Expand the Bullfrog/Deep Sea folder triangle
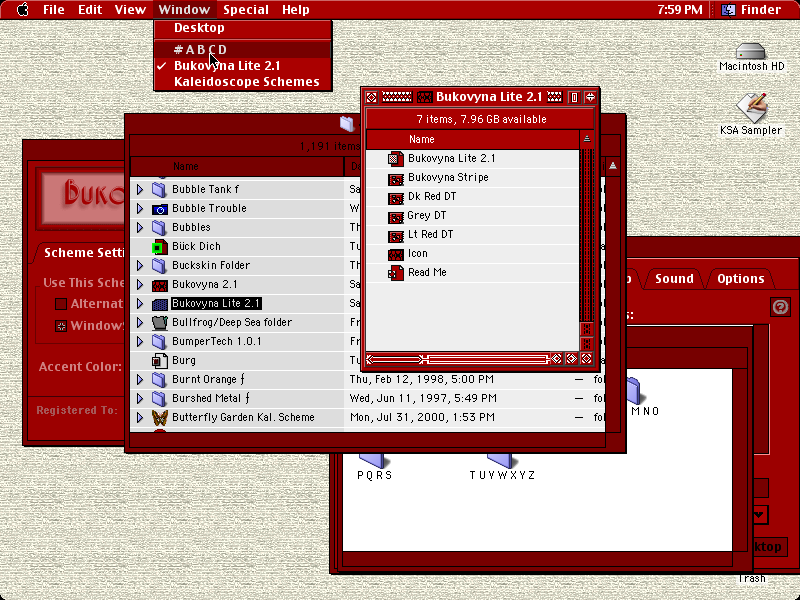Screen dimensions: 800x600 (x=140, y=322)
